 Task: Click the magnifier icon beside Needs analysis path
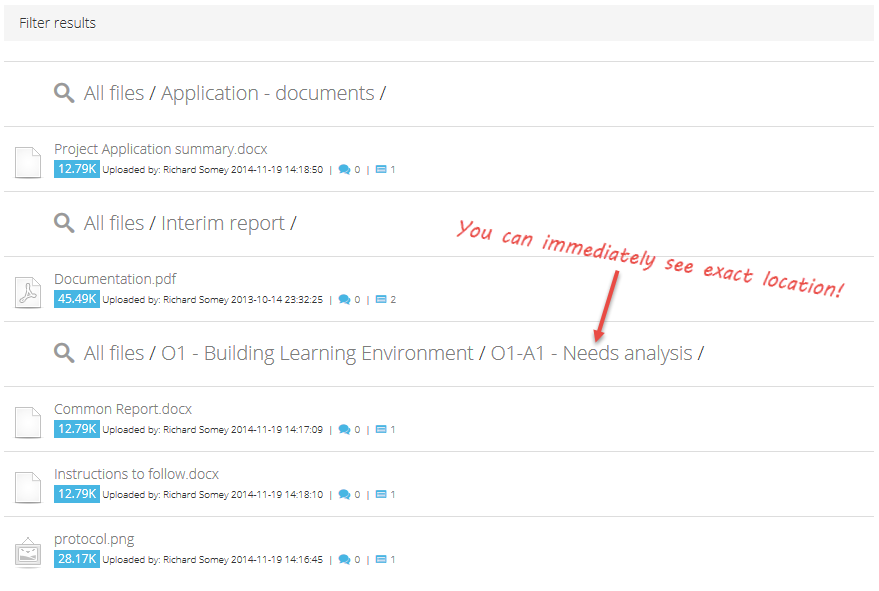[x=64, y=353]
